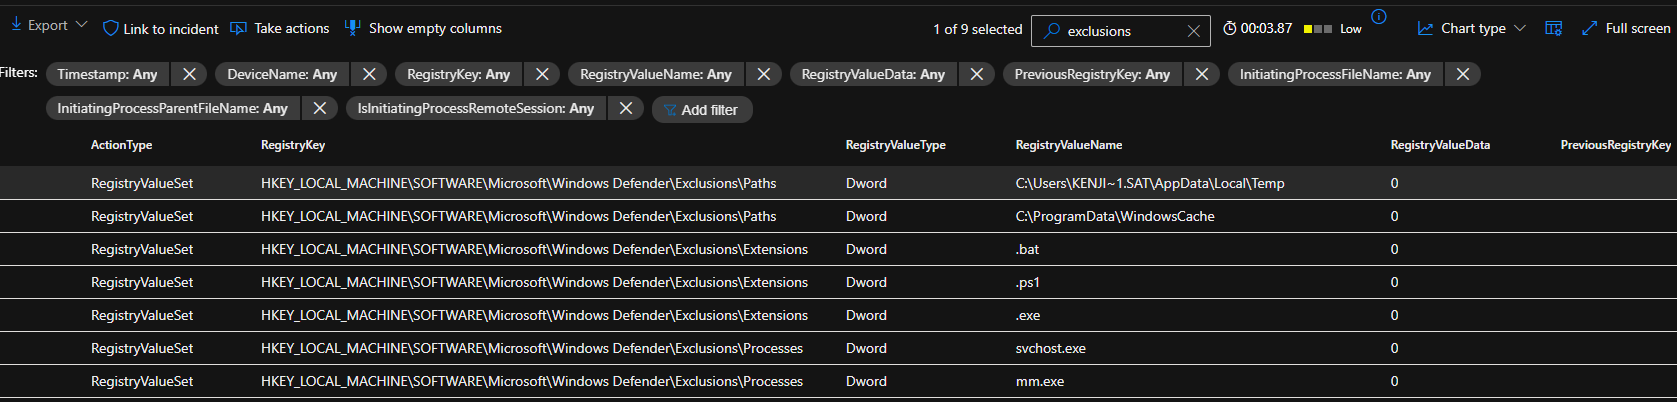Click the Add filter button

[701, 110]
